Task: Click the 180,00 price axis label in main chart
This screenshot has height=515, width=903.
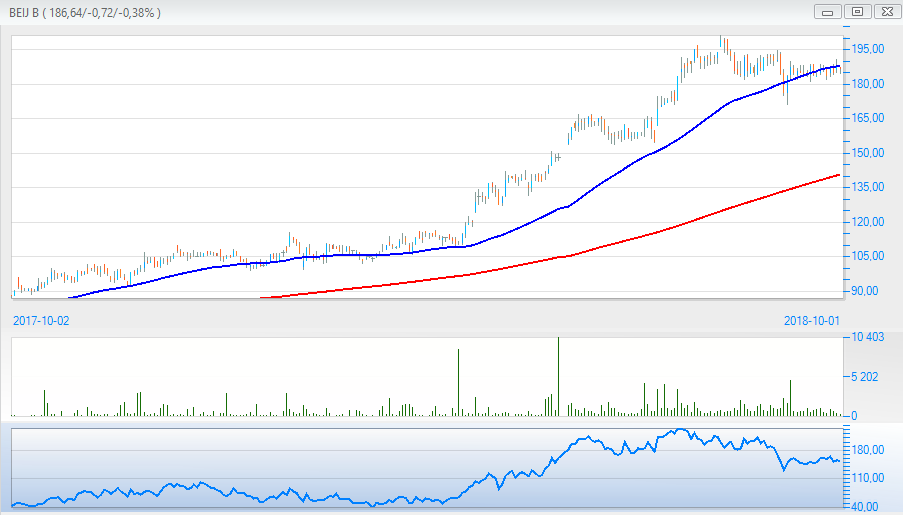Action: click(868, 84)
